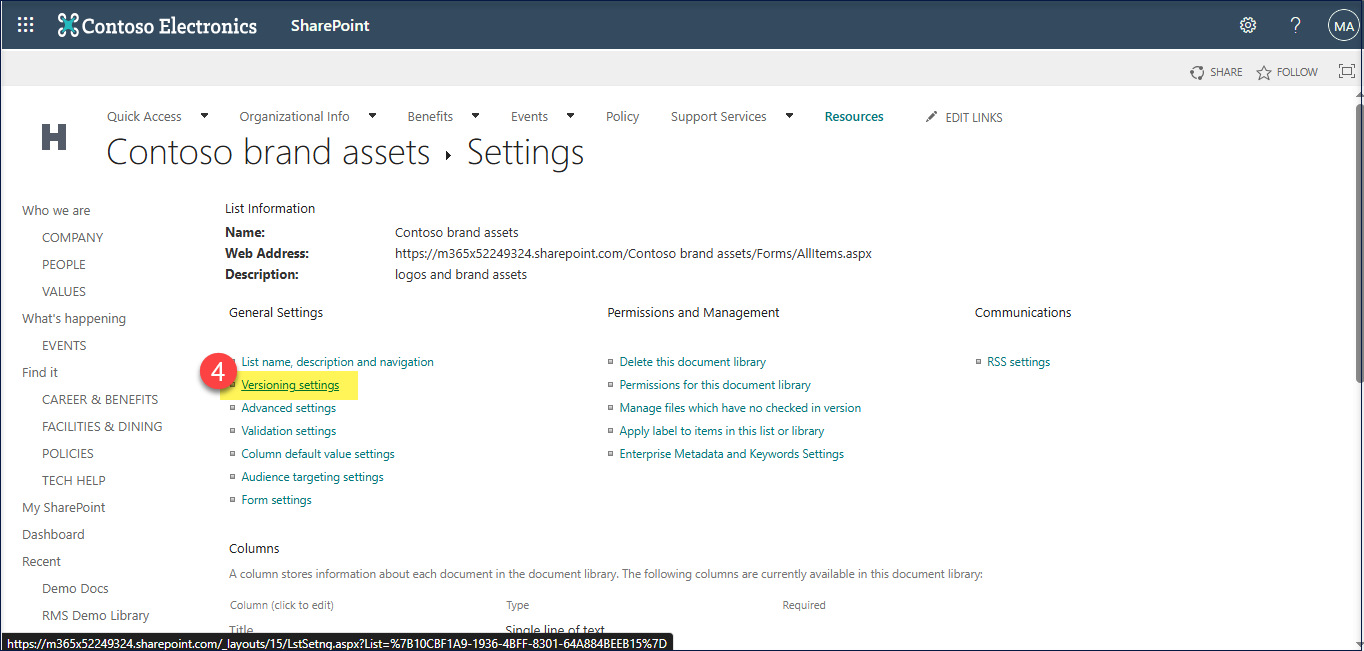This screenshot has height=651, width=1364.
Task: Expand the Organizational Info dropdown arrow
Action: pos(372,116)
